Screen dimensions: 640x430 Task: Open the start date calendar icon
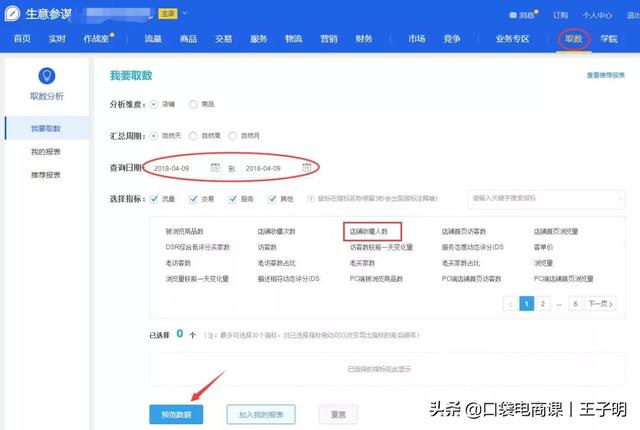point(215,167)
